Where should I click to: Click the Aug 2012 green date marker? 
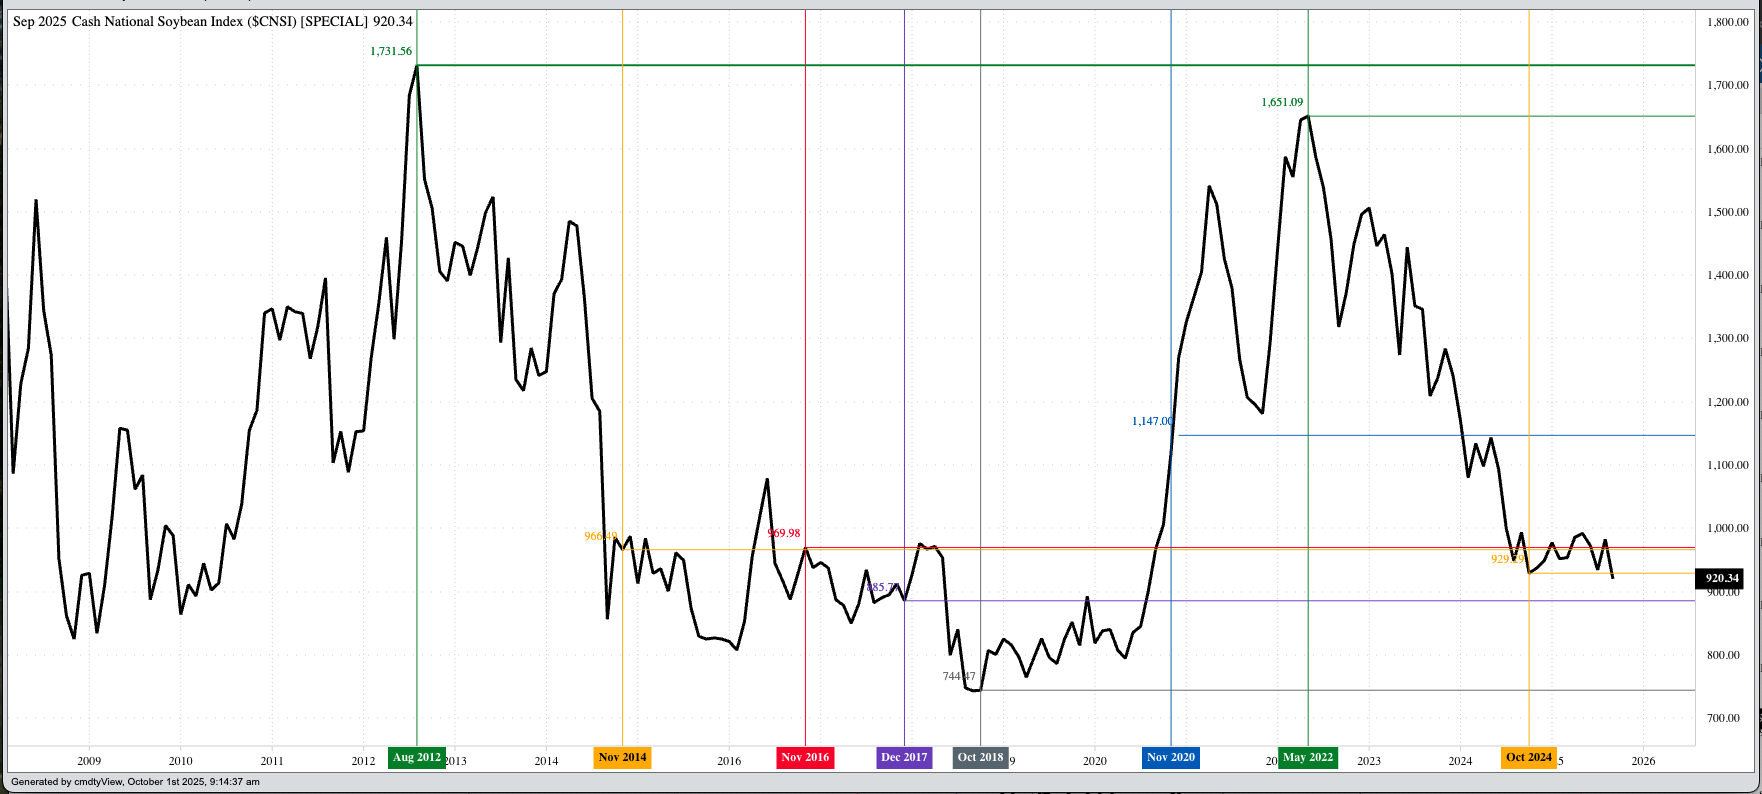[x=417, y=758]
